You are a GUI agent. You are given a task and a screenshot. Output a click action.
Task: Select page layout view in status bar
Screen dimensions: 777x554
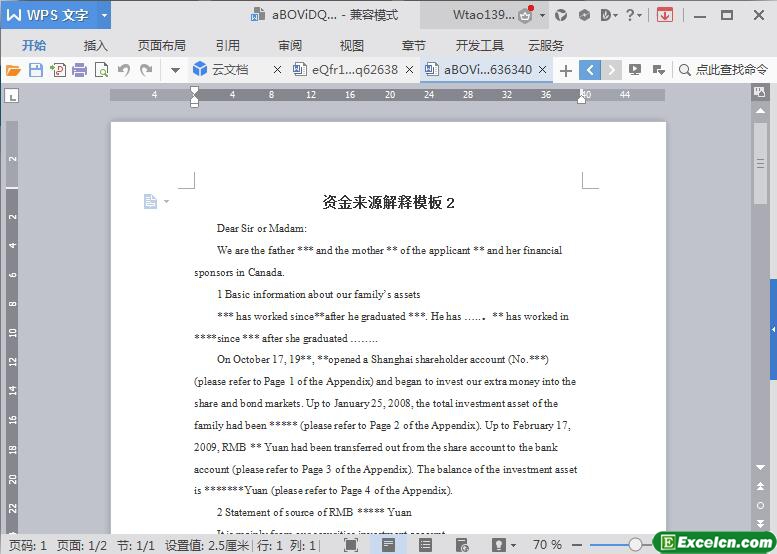[x=388, y=545]
